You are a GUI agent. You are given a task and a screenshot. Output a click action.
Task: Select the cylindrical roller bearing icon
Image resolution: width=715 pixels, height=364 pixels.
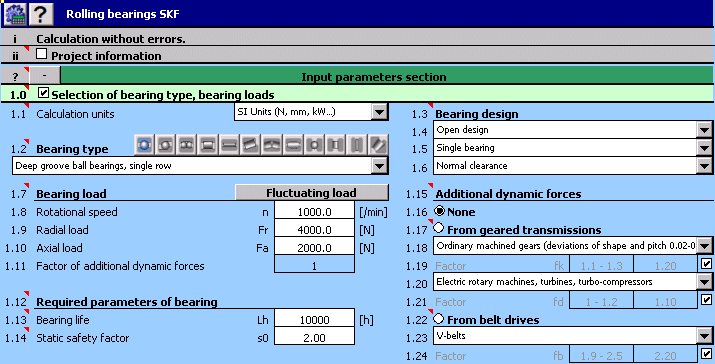(x=207, y=146)
